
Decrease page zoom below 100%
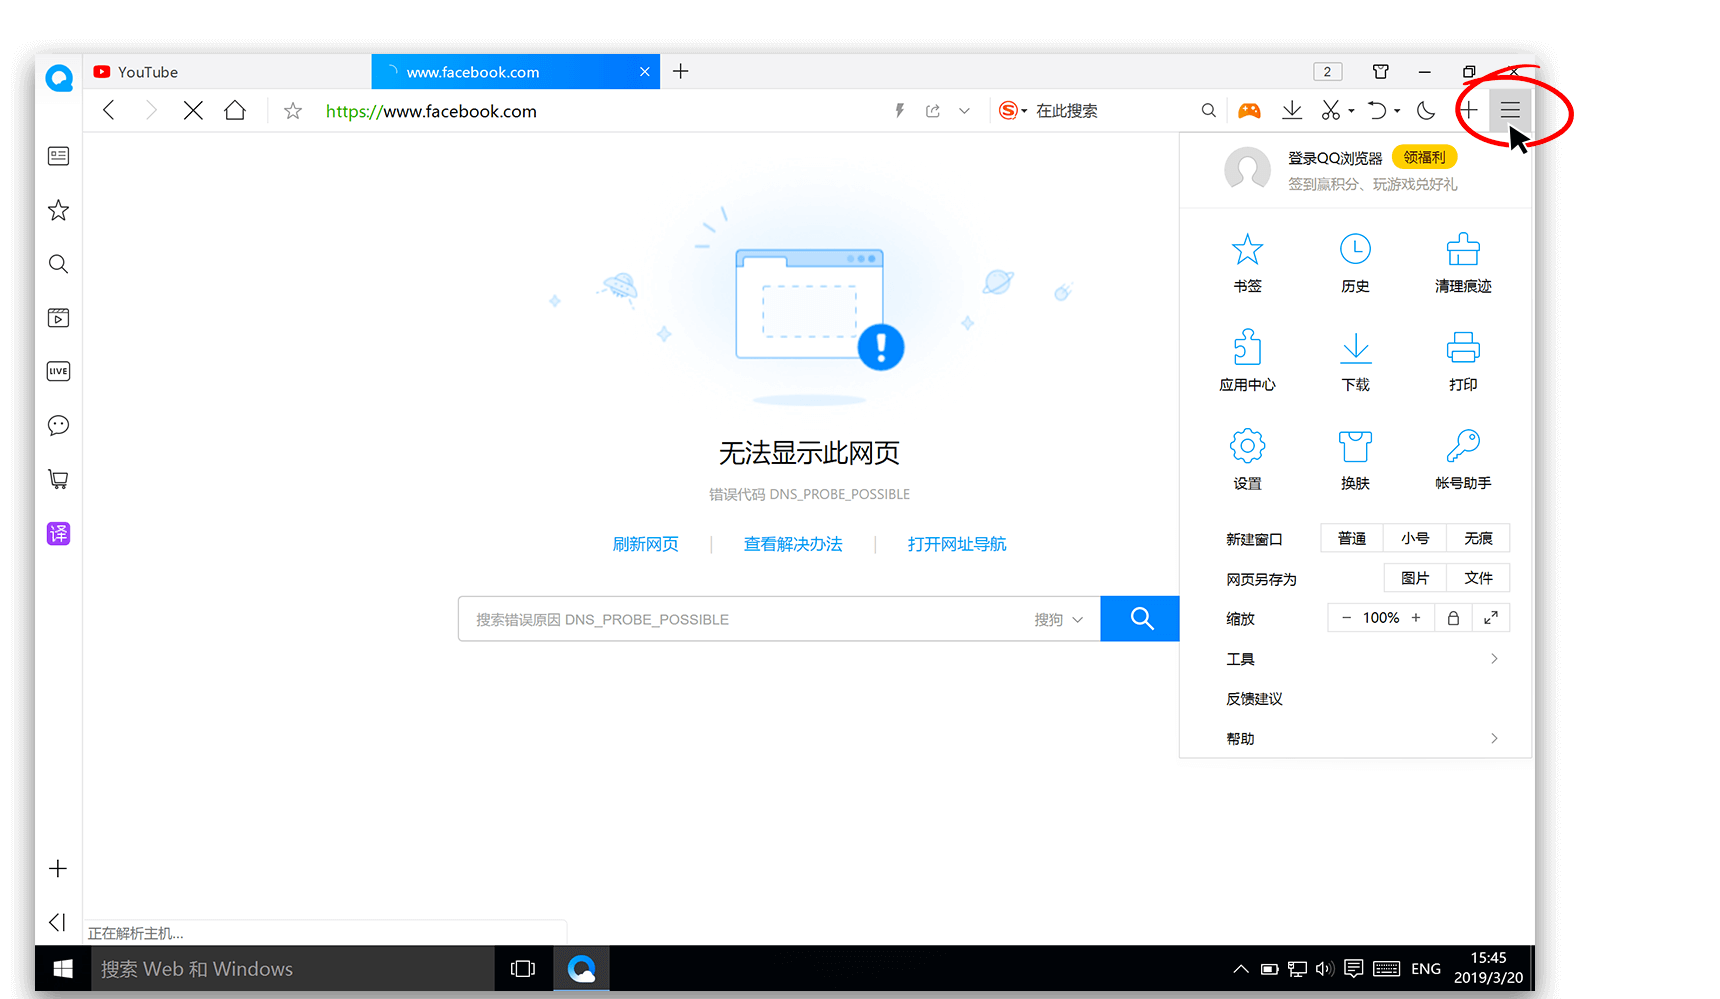1345,617
